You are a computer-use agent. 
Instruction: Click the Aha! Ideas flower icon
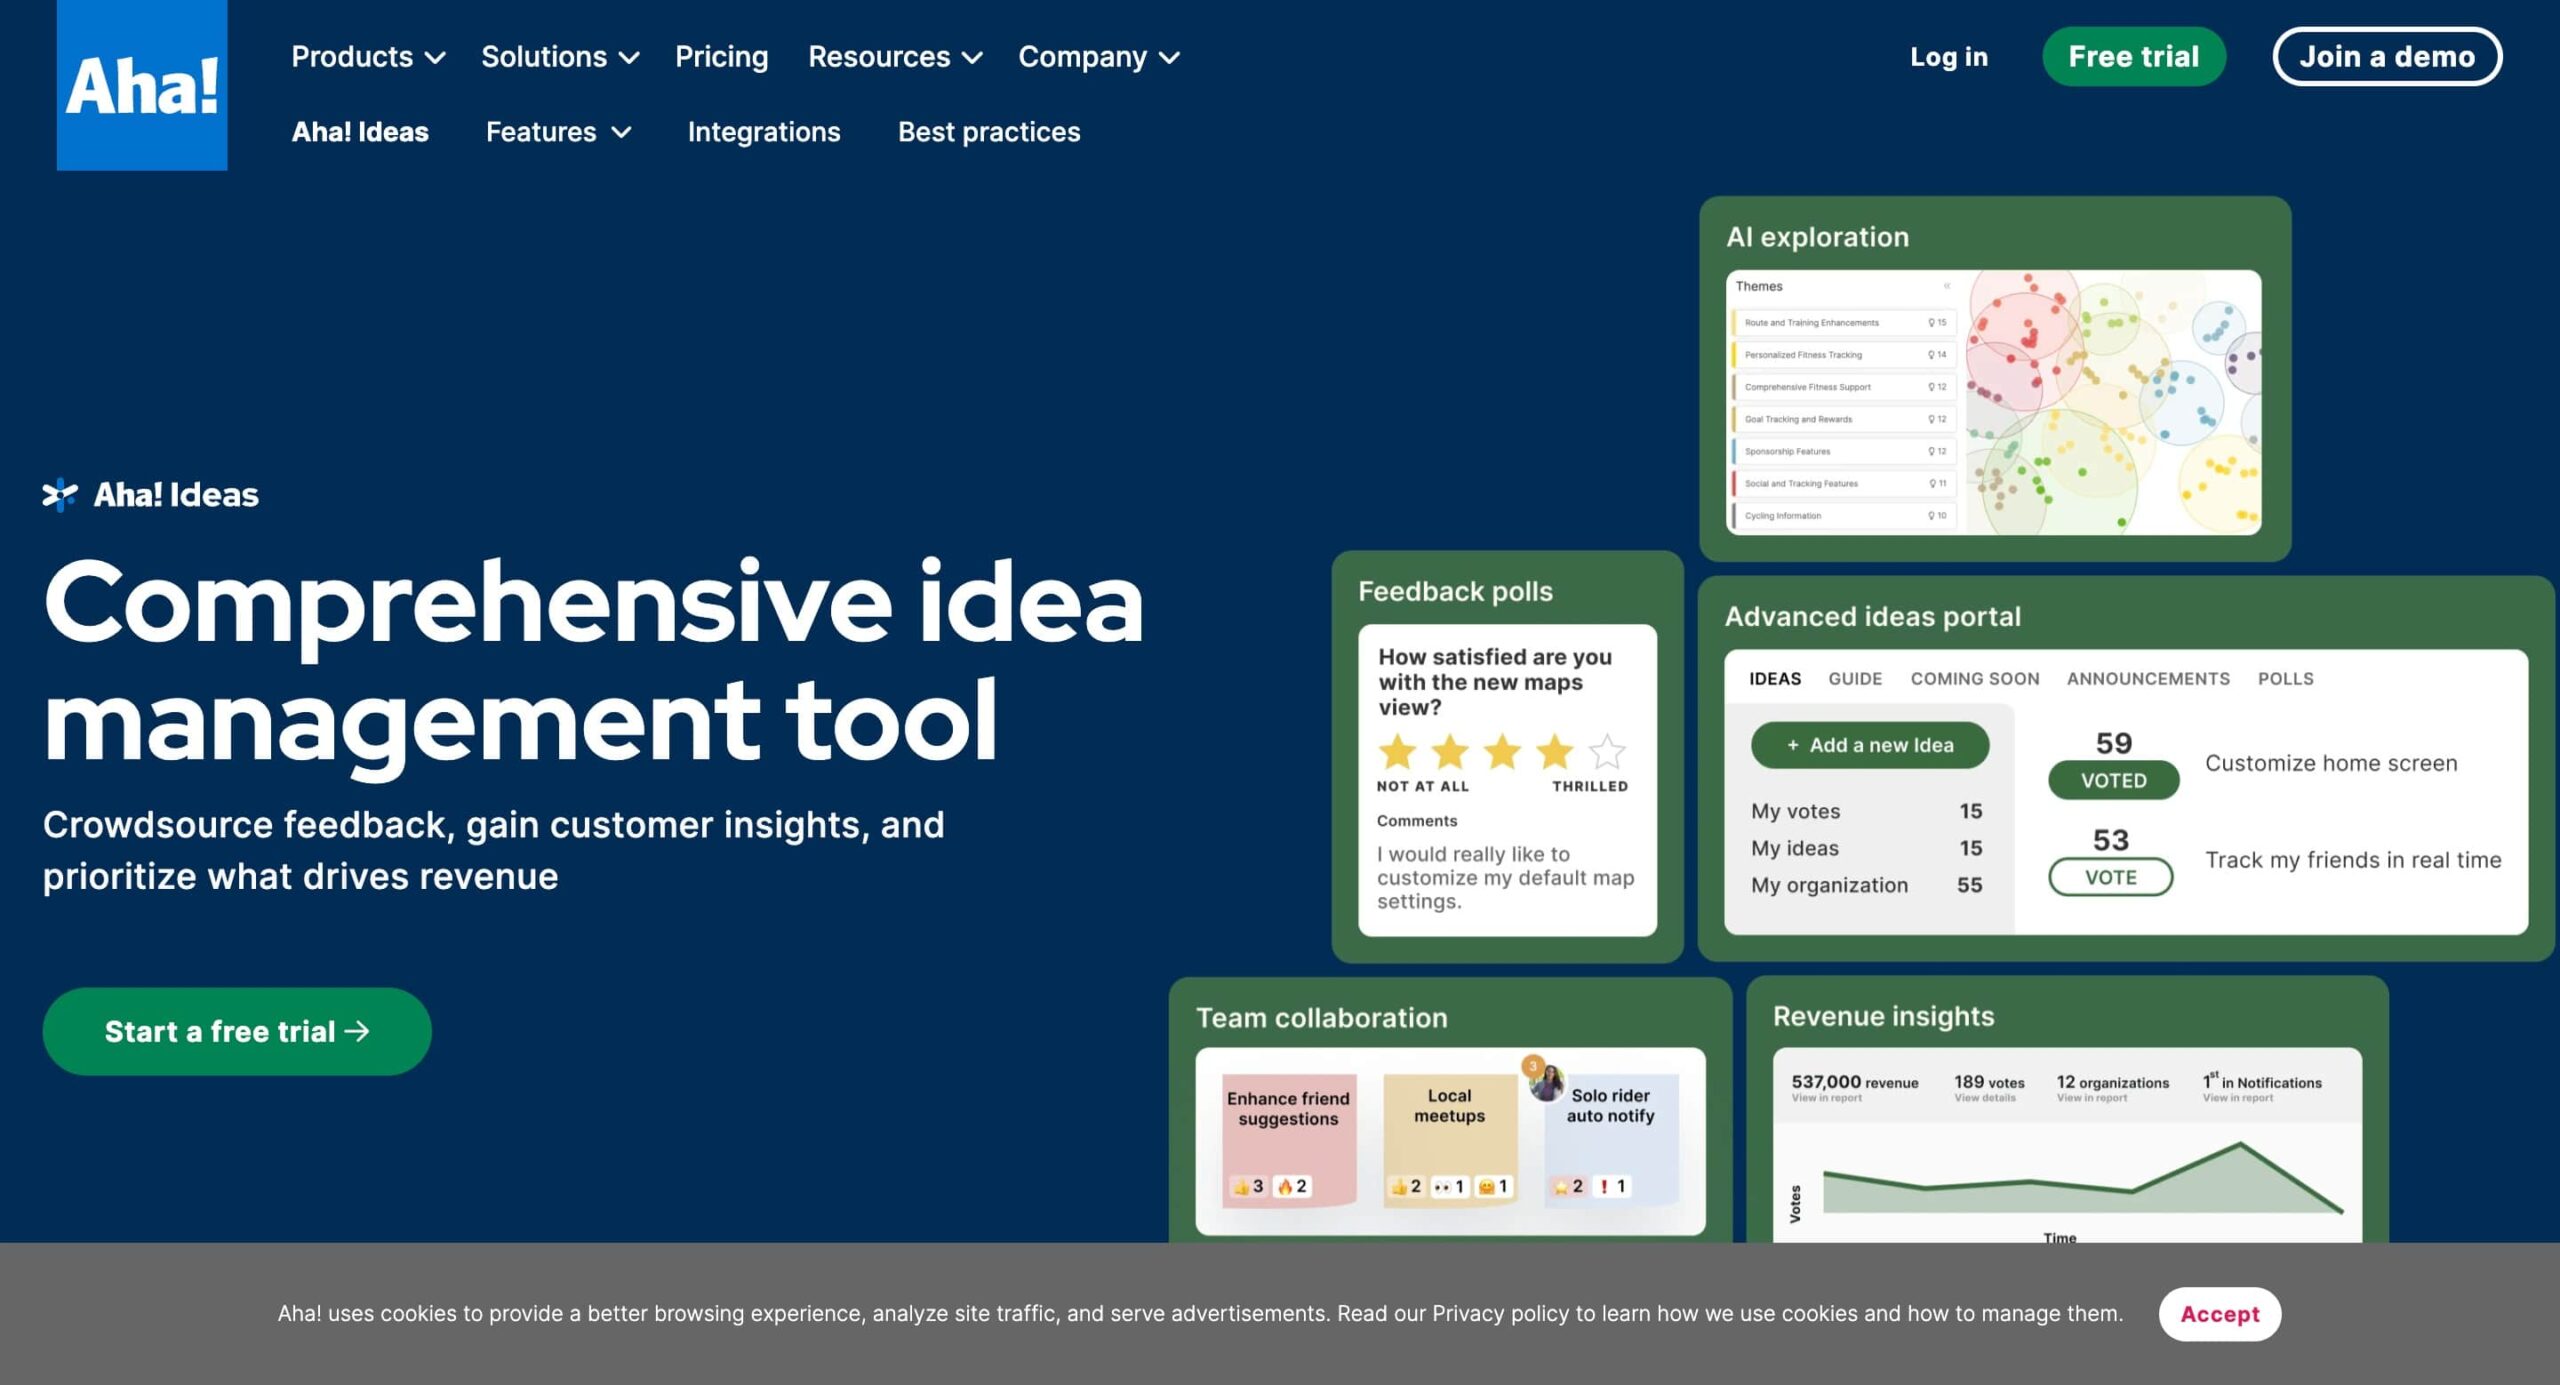[x=60, y=492]
